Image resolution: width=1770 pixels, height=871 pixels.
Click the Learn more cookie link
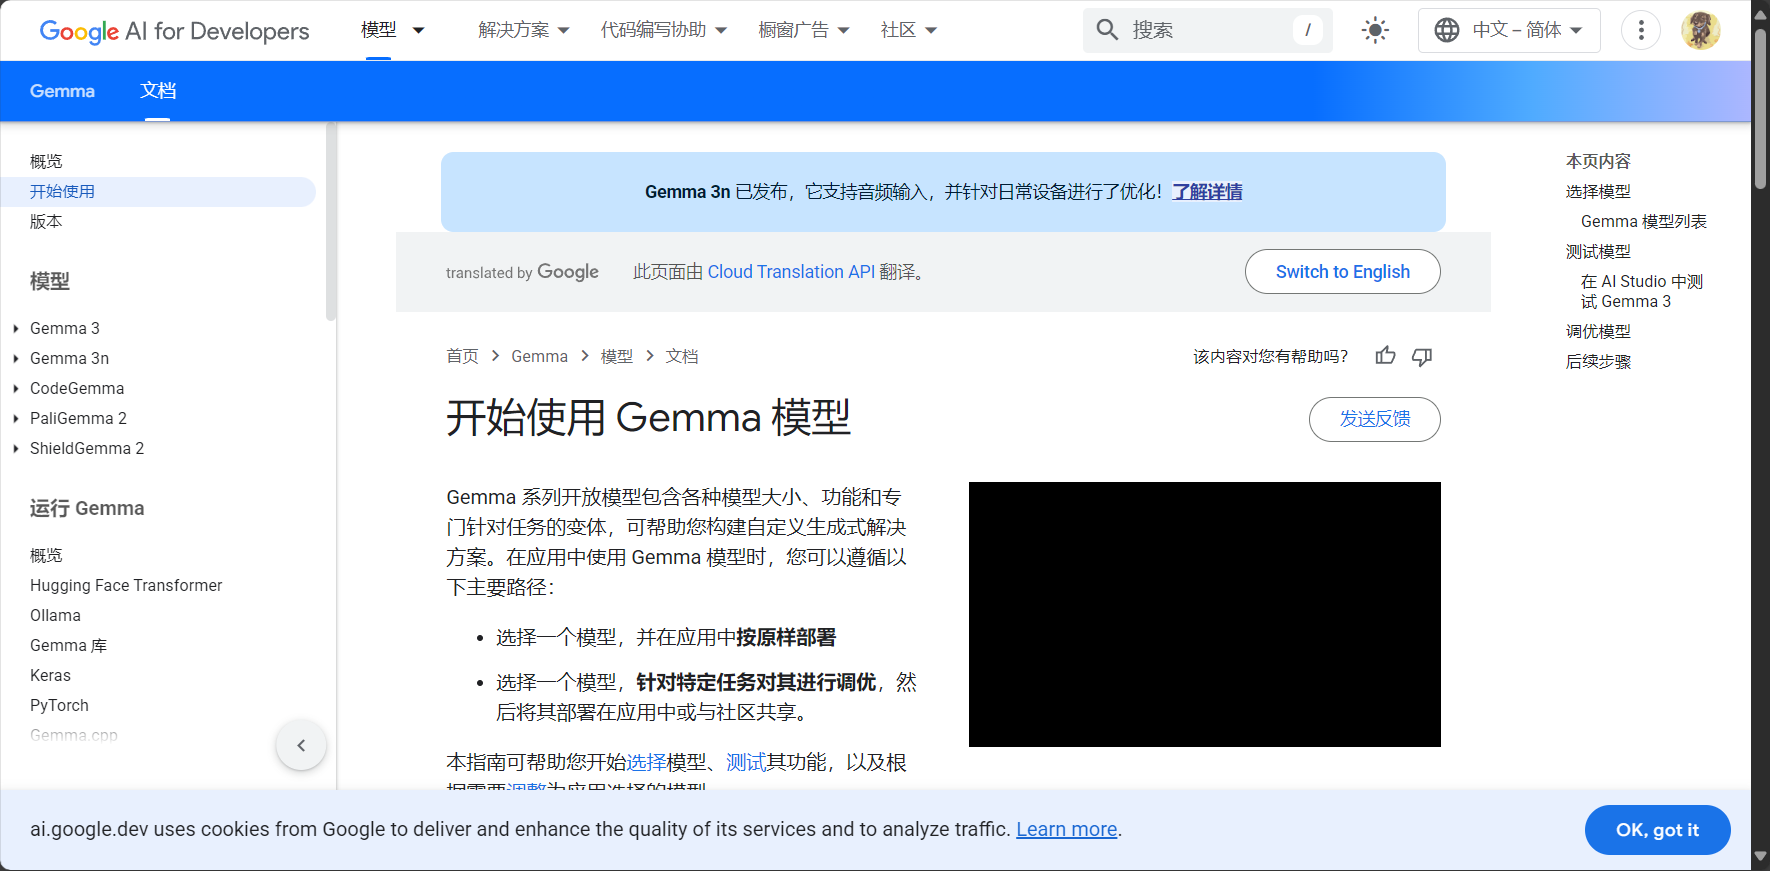tap(1066, 829)
